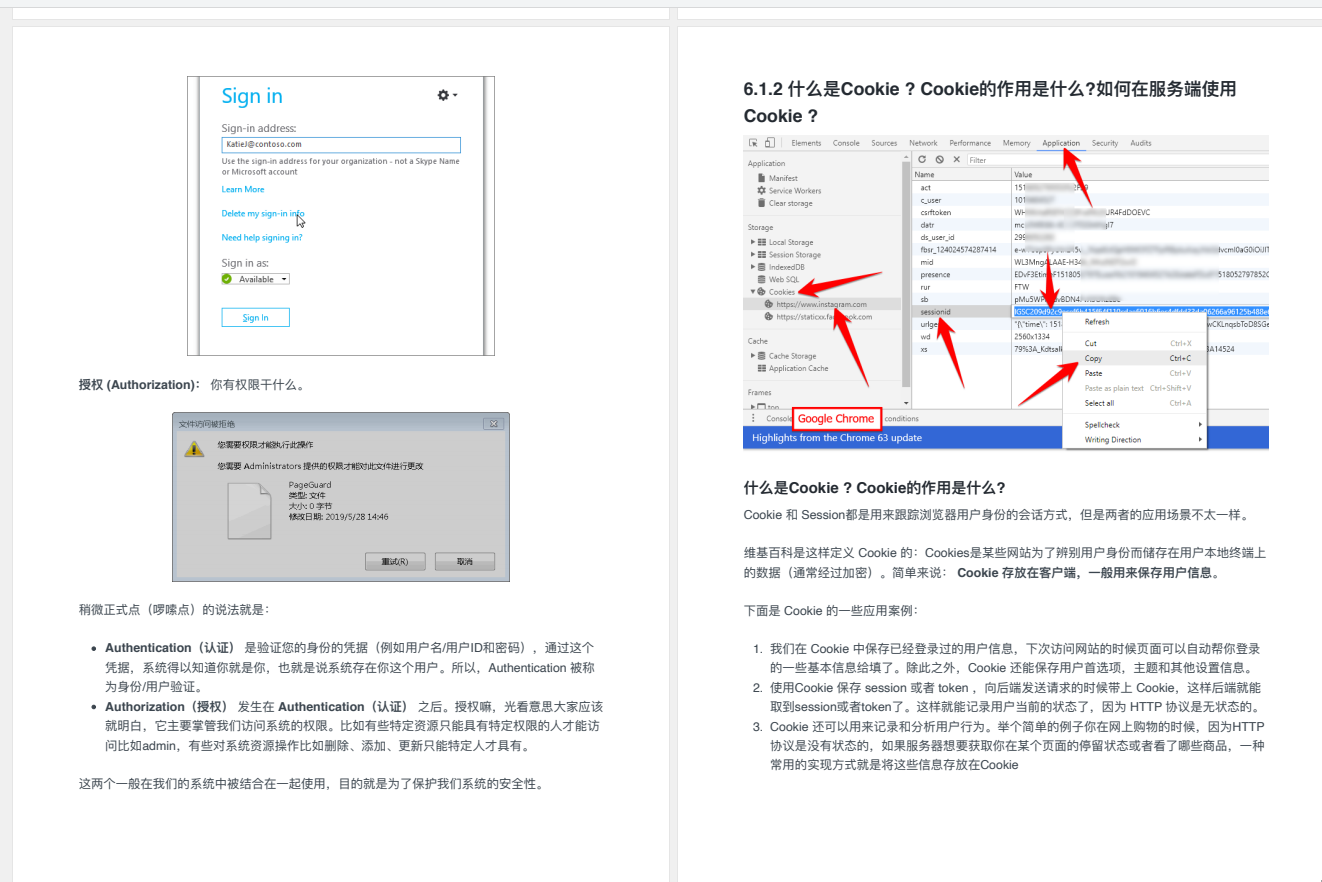This screenshot has width=1322, height=882.
Task: Toggle the DevTools device toolbar icon
Action: 769,143
